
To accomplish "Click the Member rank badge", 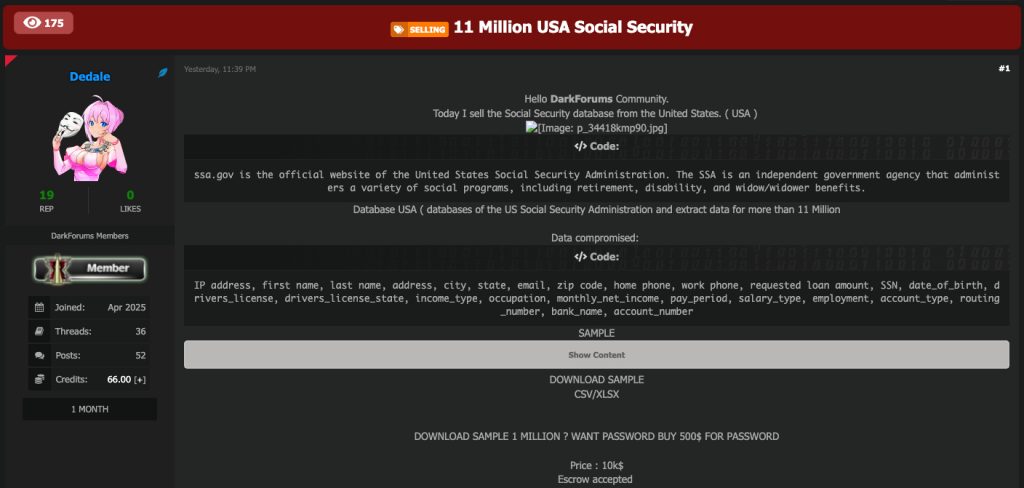I will click(x=89, y=268).
